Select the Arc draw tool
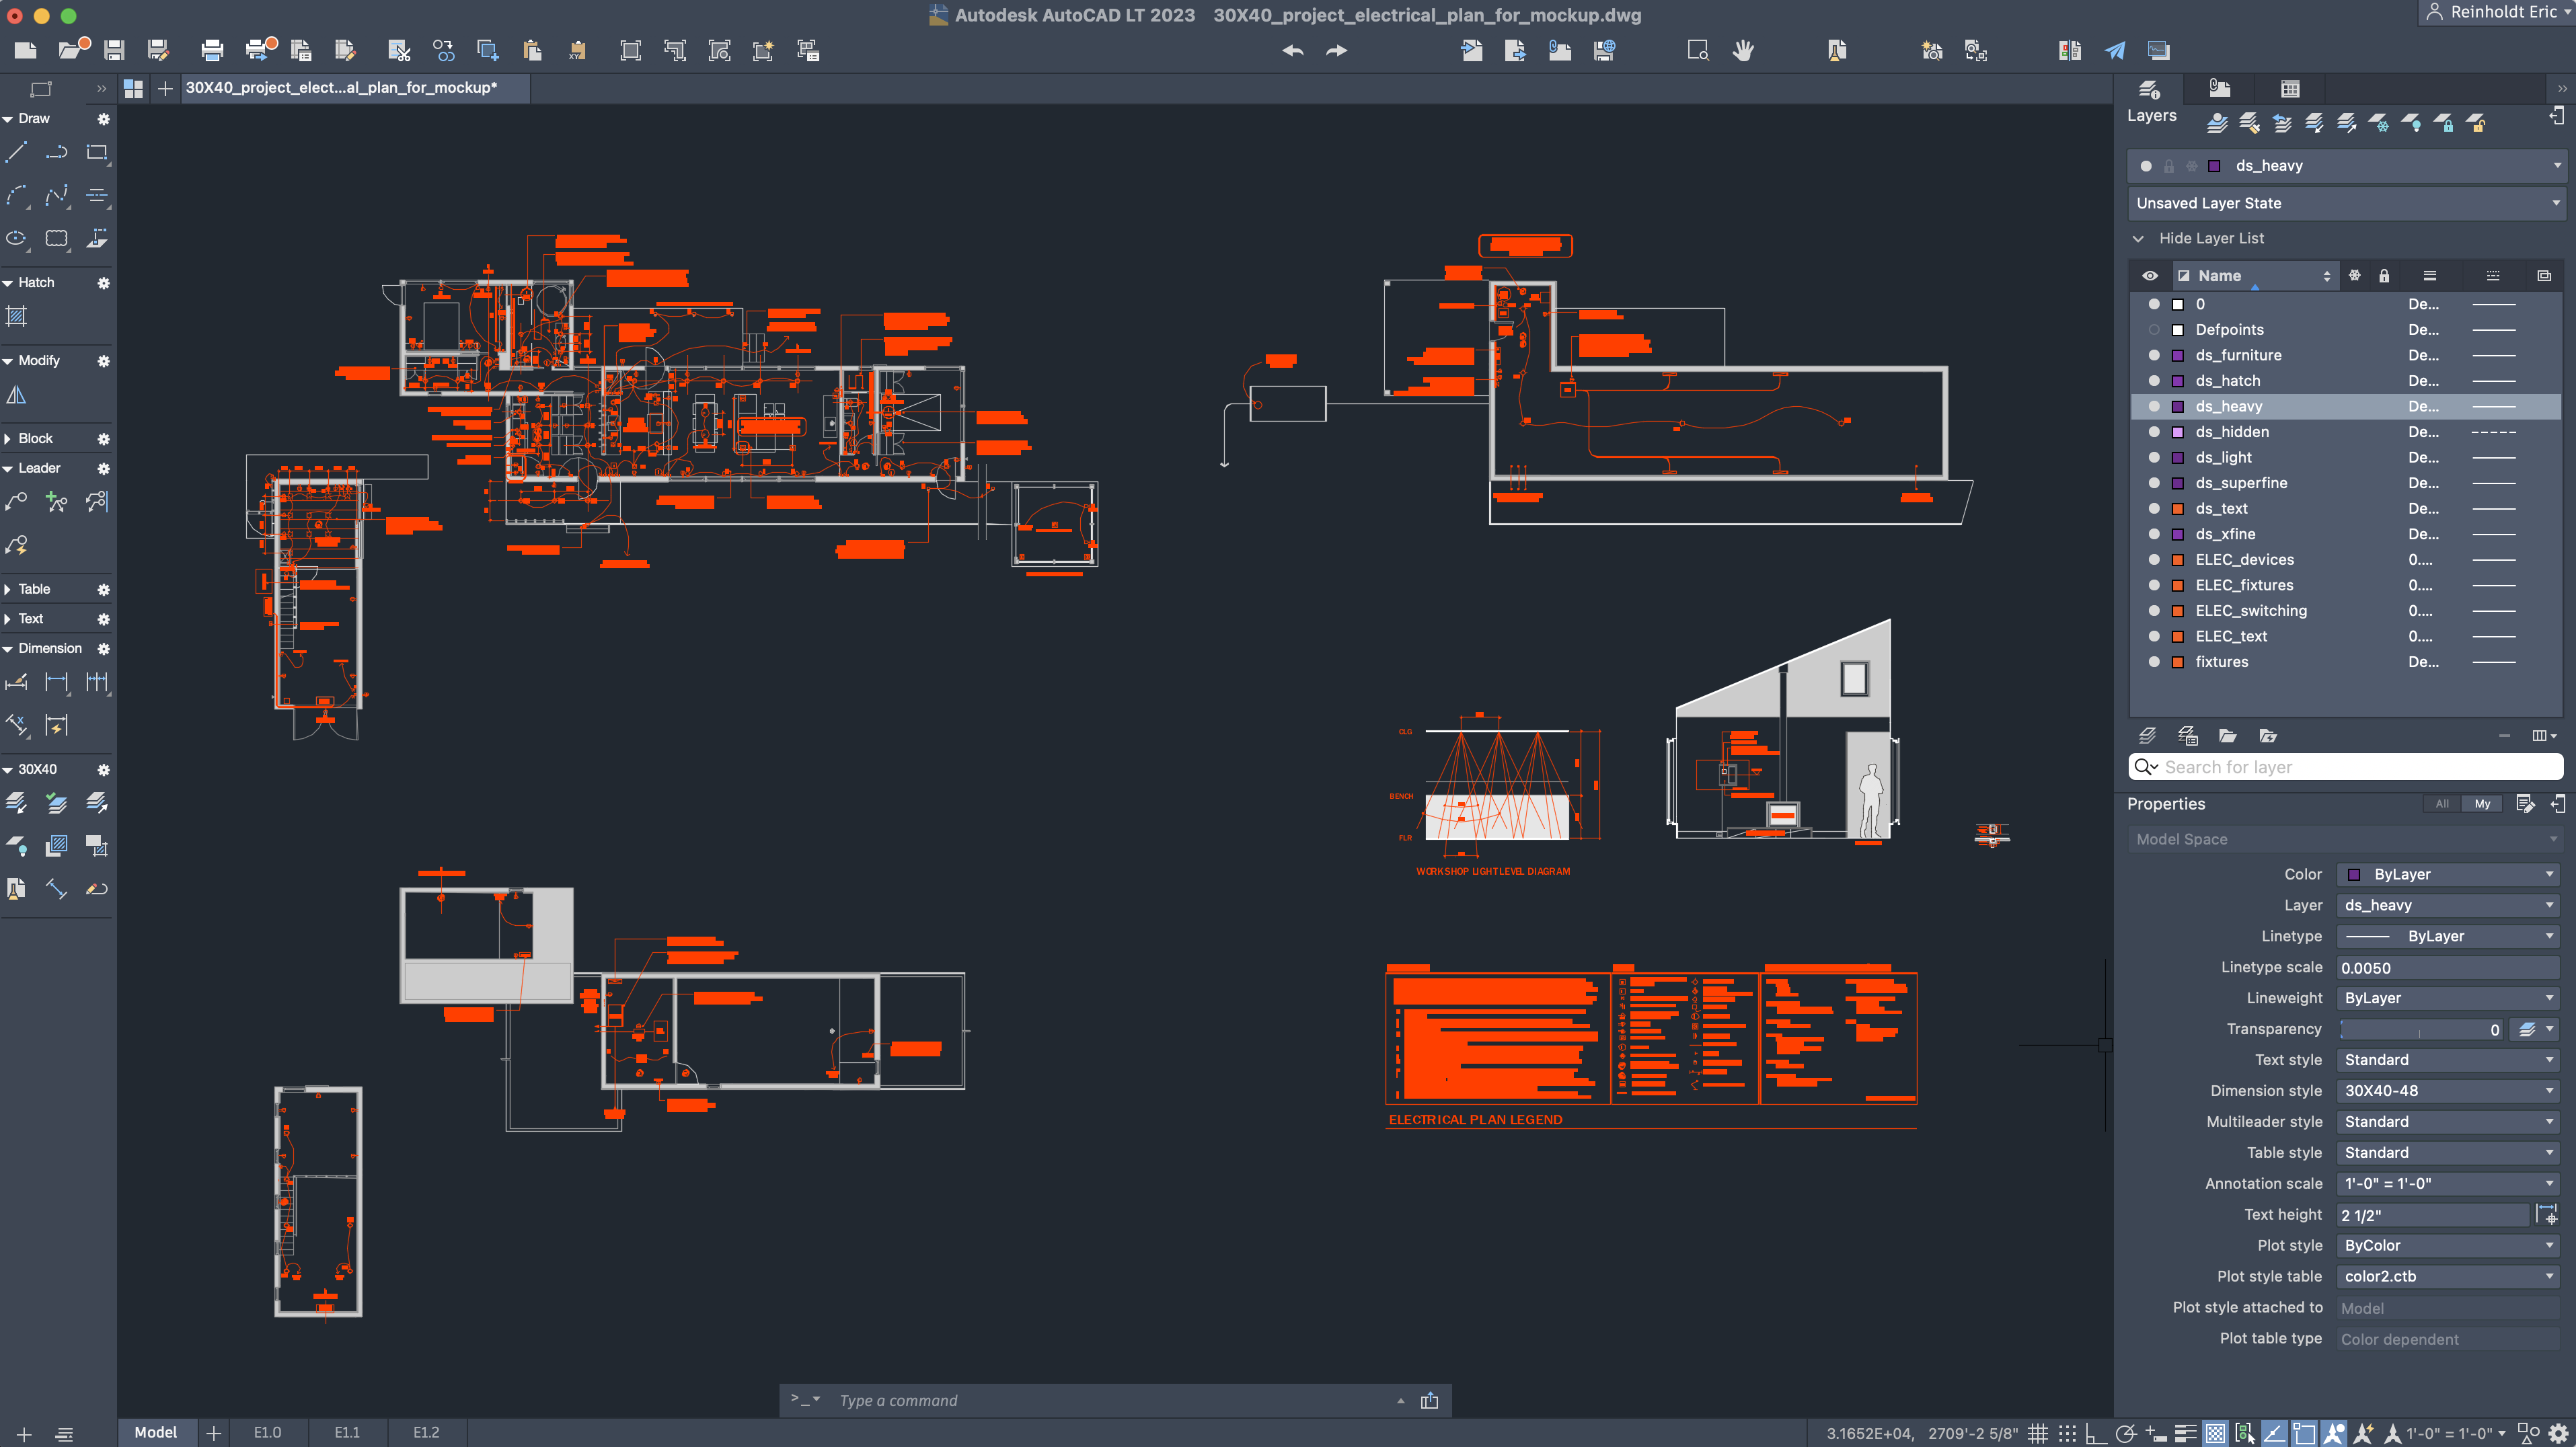The image size is (2576, 1447). (x=17, y=196)
